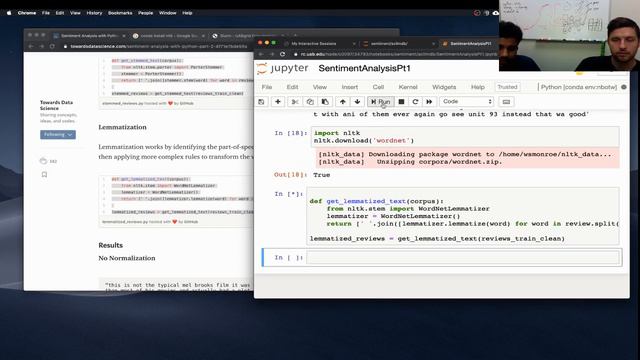Reload the Jupyter page with refresh icon

282,54
